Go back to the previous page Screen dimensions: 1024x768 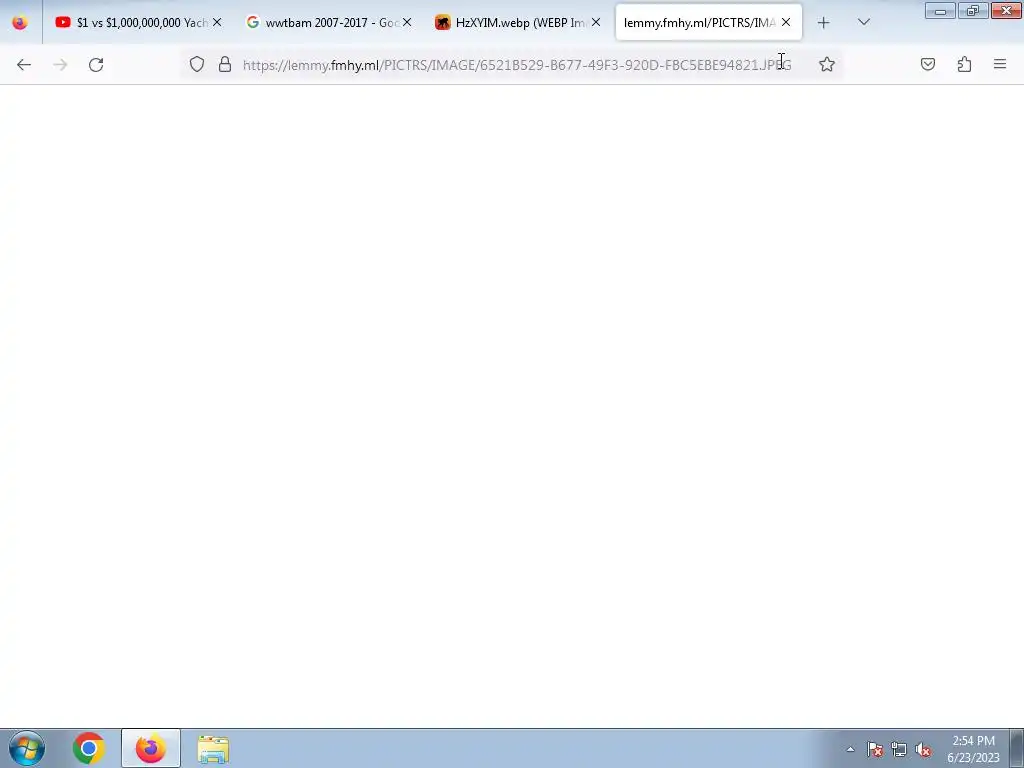click(24, 65)
